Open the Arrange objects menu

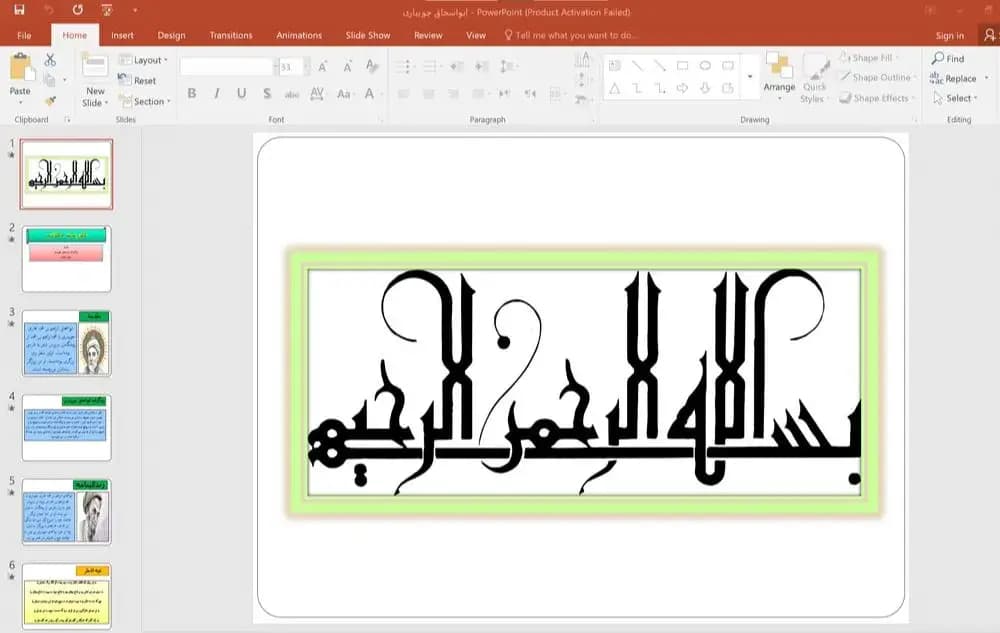coord(779,75)
